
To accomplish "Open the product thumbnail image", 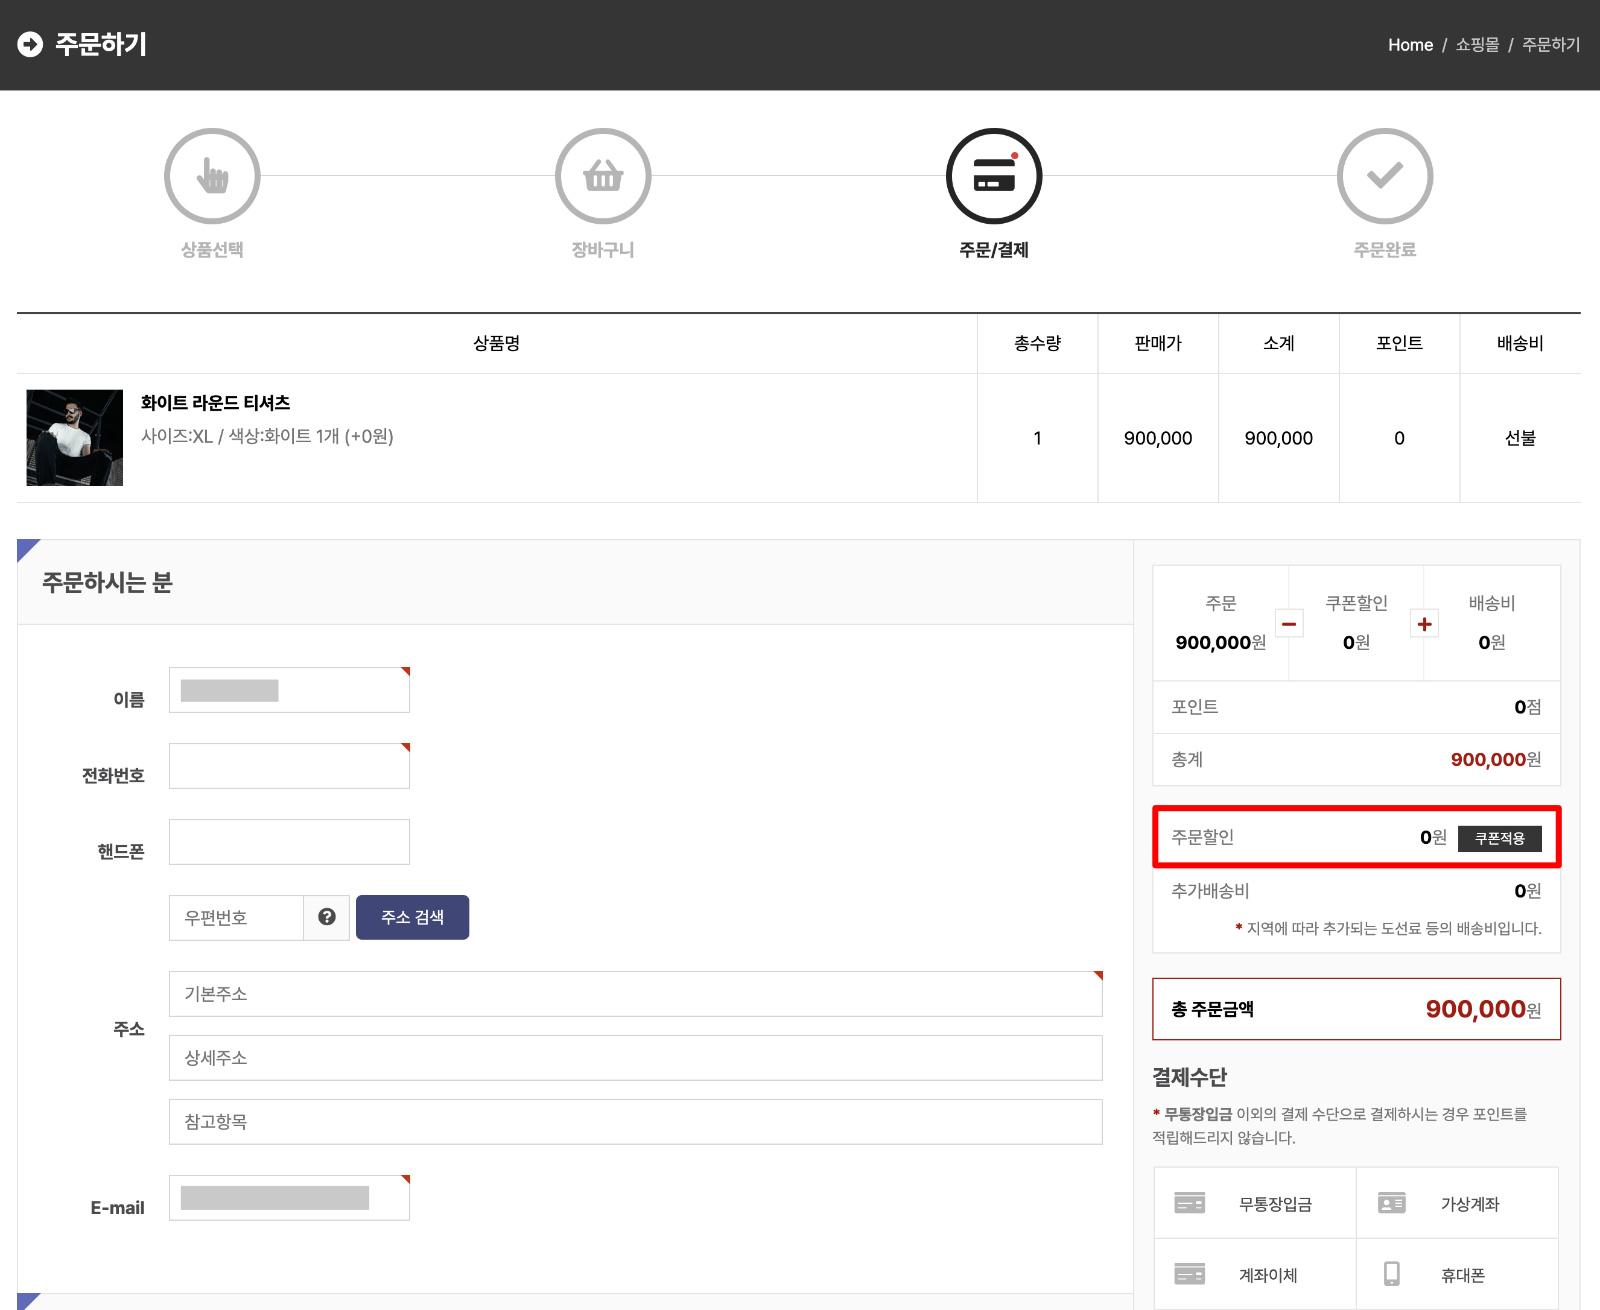I will pos(75,438).
